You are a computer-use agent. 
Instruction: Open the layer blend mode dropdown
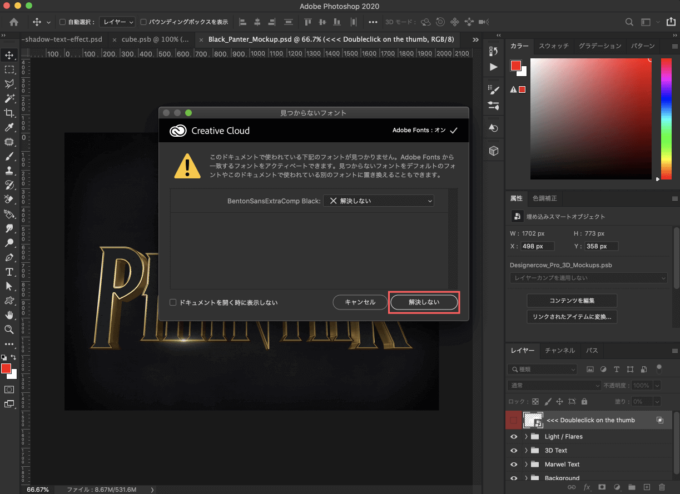pos(554,385)
